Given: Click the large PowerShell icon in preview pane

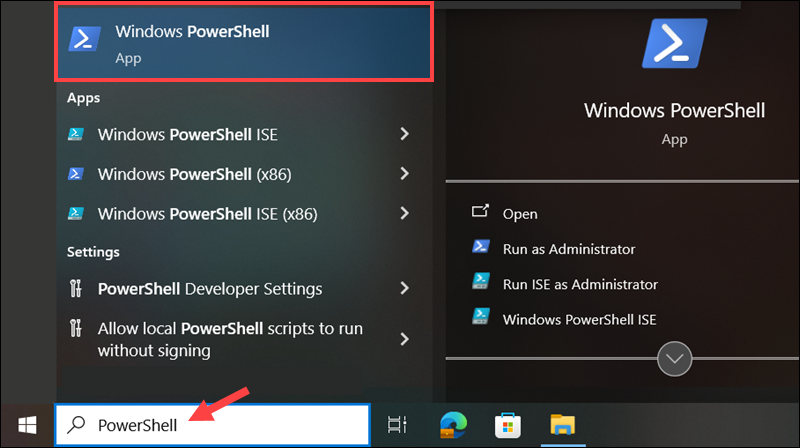Looking at the screenshot, I should tap(674, 43).
